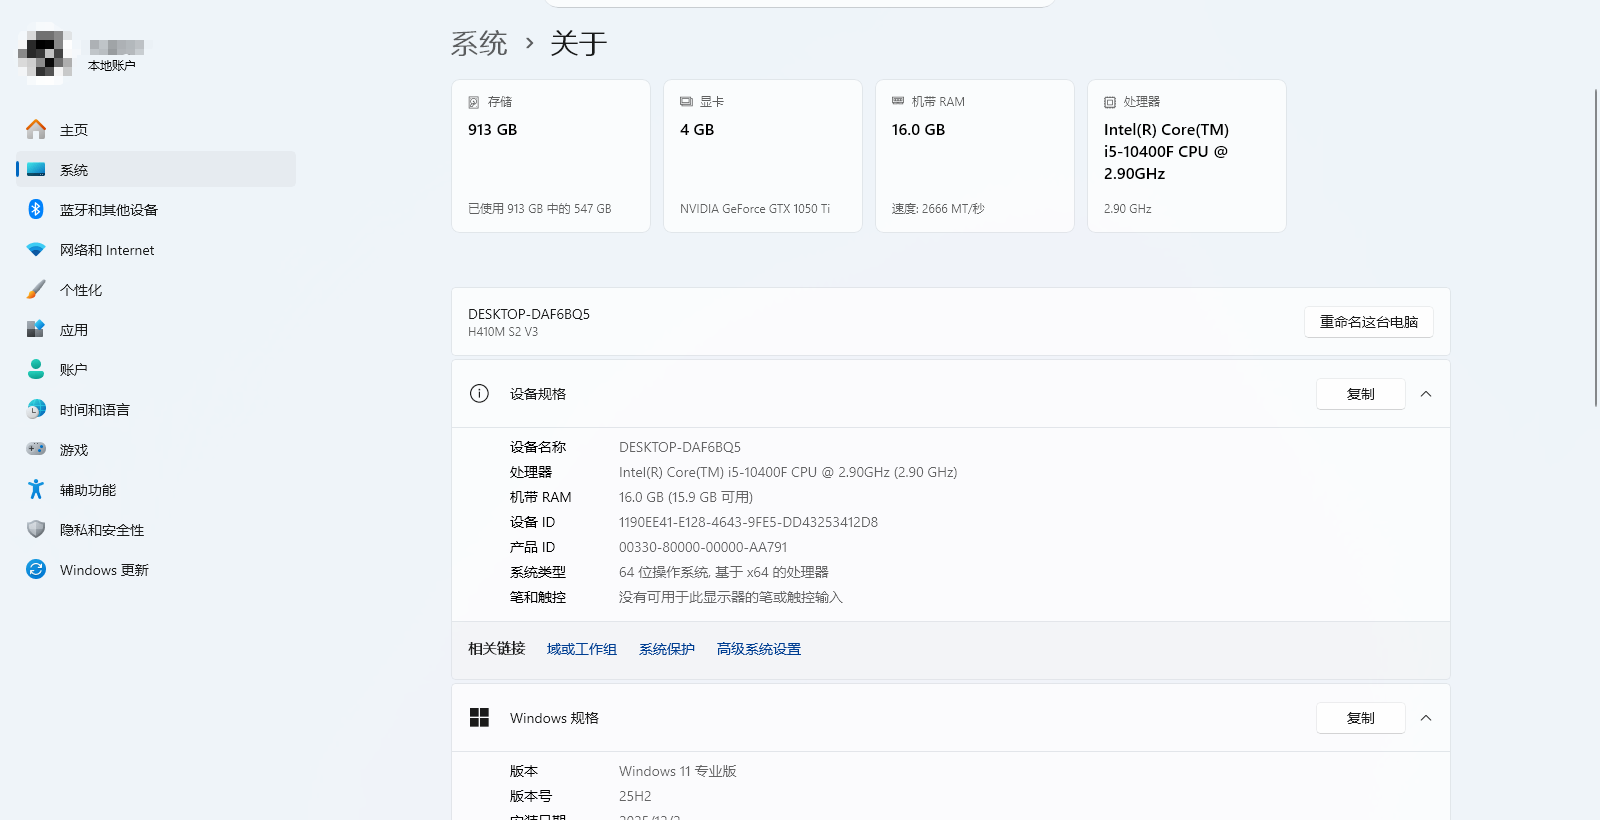The height and width of the screenshot is (820, 1600).
Task: Select 蓝牙和其他设备 in the sidebar
Action: (156, 209)
